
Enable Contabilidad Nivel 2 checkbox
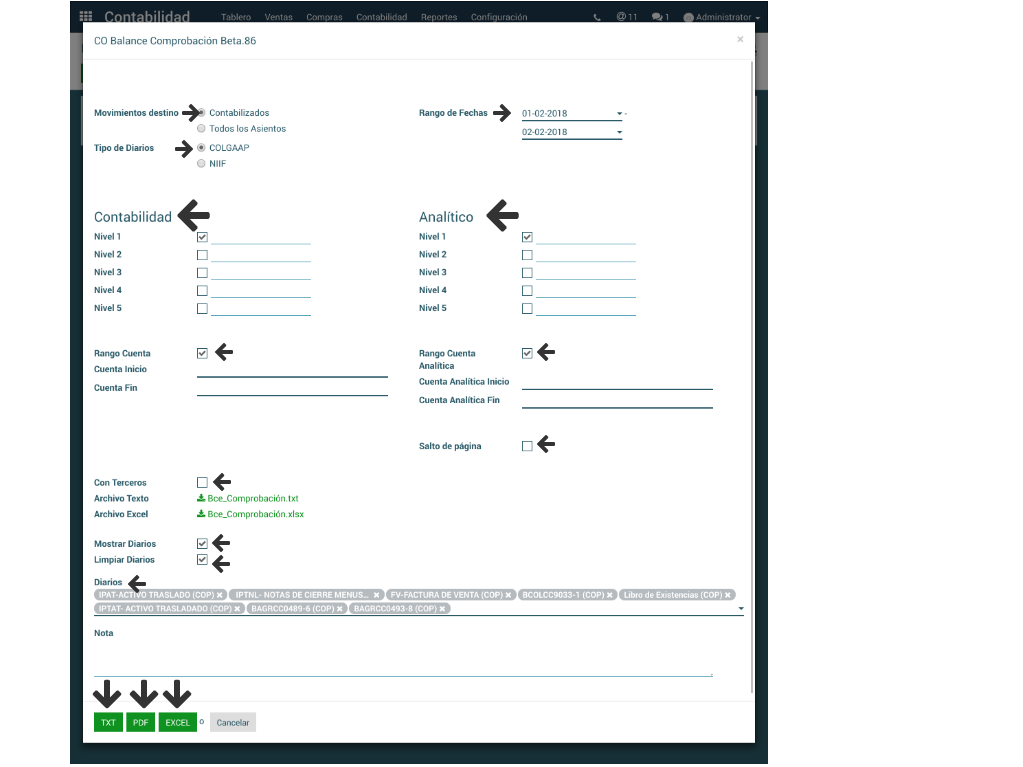click(x=202, y=255)
